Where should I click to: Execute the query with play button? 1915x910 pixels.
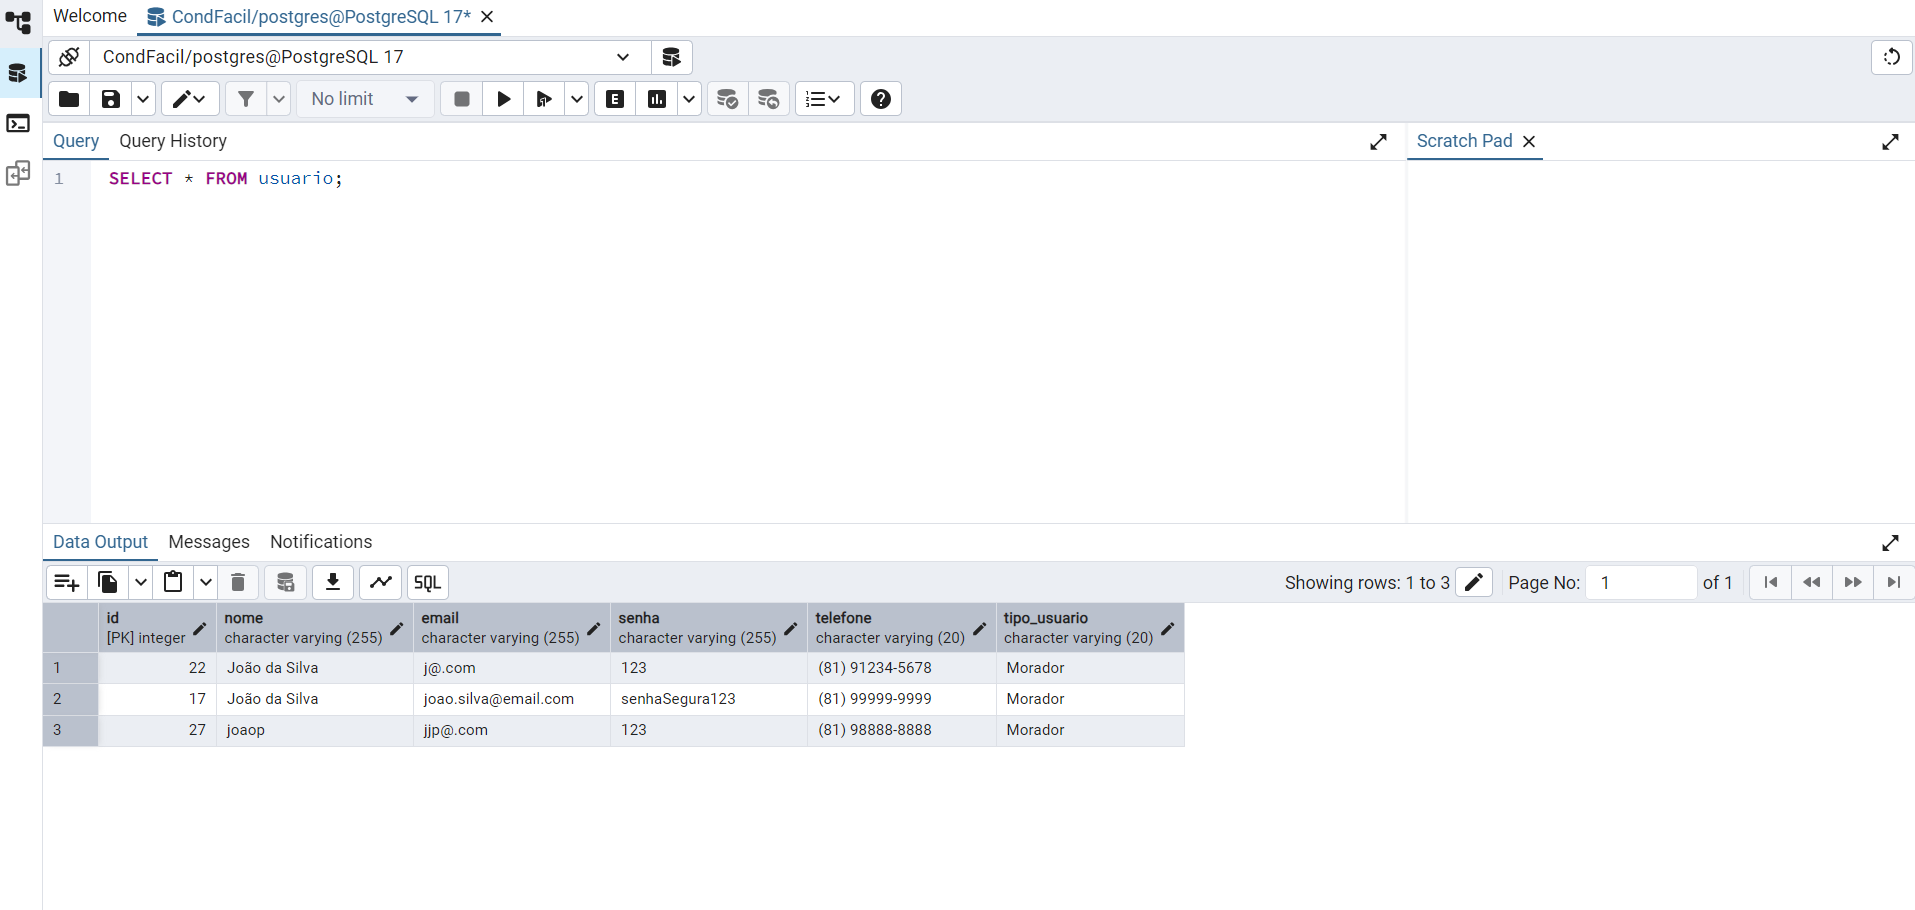pos(504,99)
